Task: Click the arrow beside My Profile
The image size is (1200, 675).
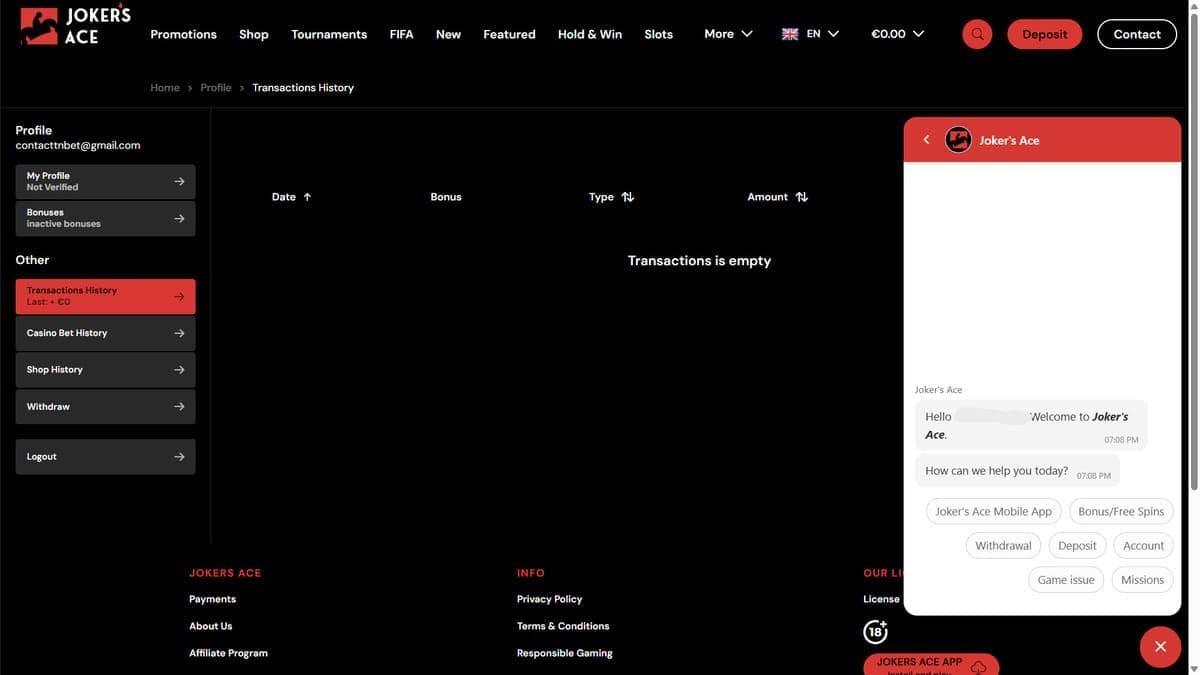Action: (179, 181)
